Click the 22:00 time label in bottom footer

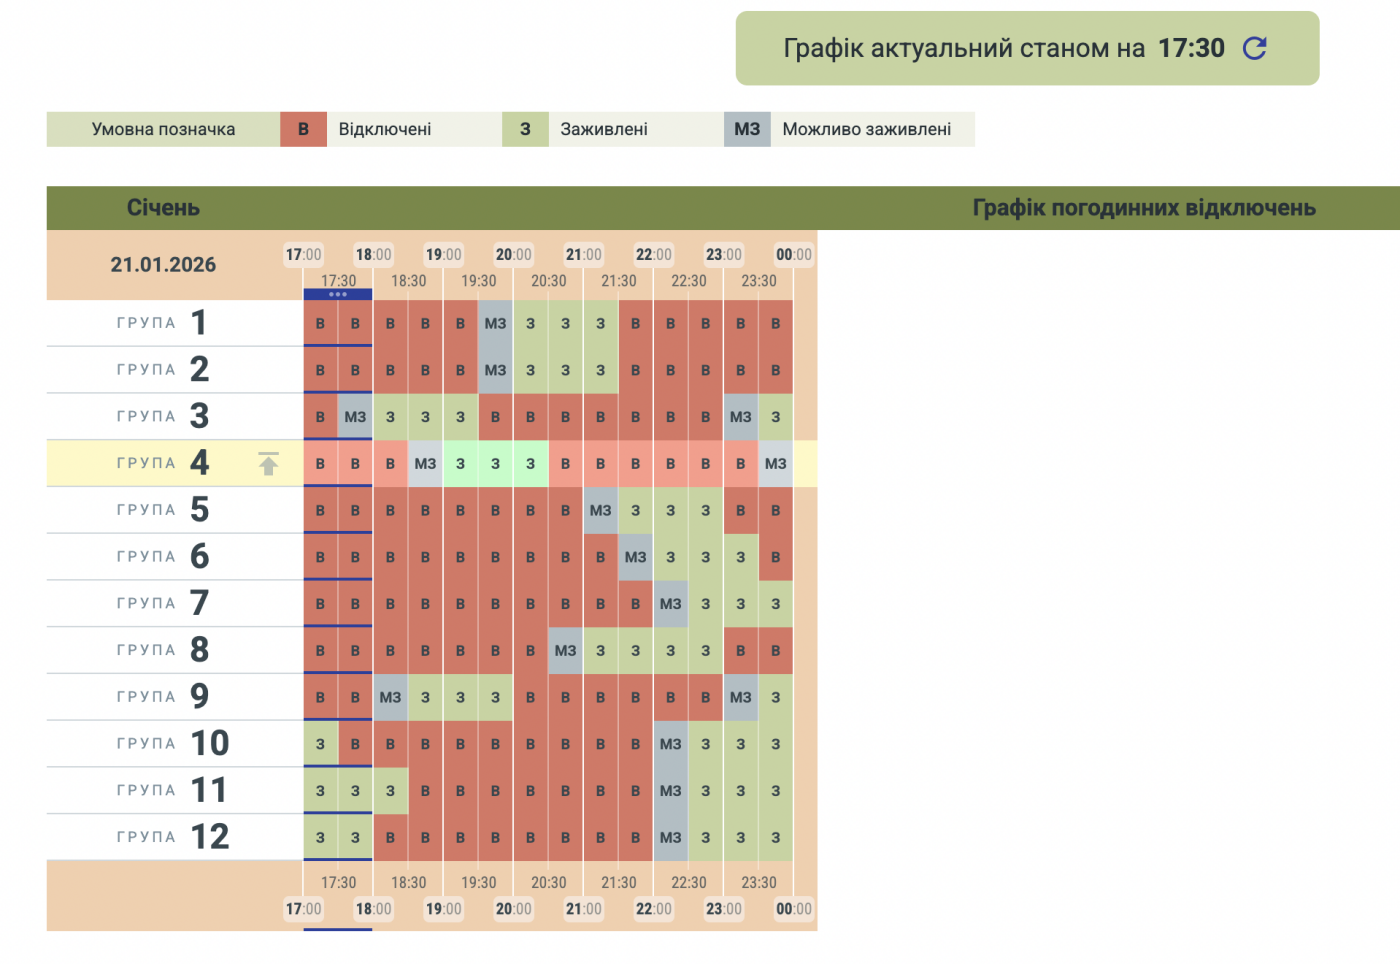click(653, 909)
